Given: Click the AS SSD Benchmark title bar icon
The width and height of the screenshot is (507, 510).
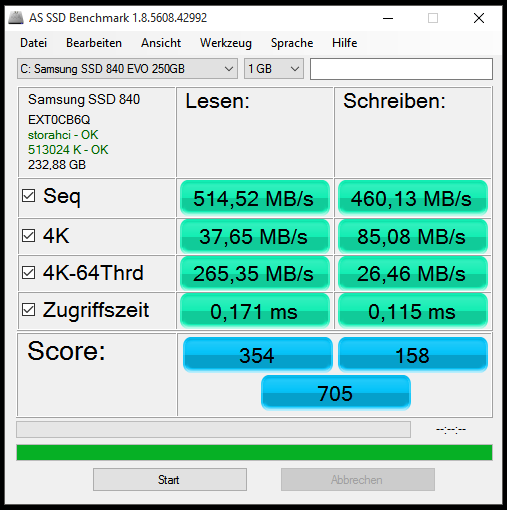Looking at the screenshot, I should coord(16,18).
